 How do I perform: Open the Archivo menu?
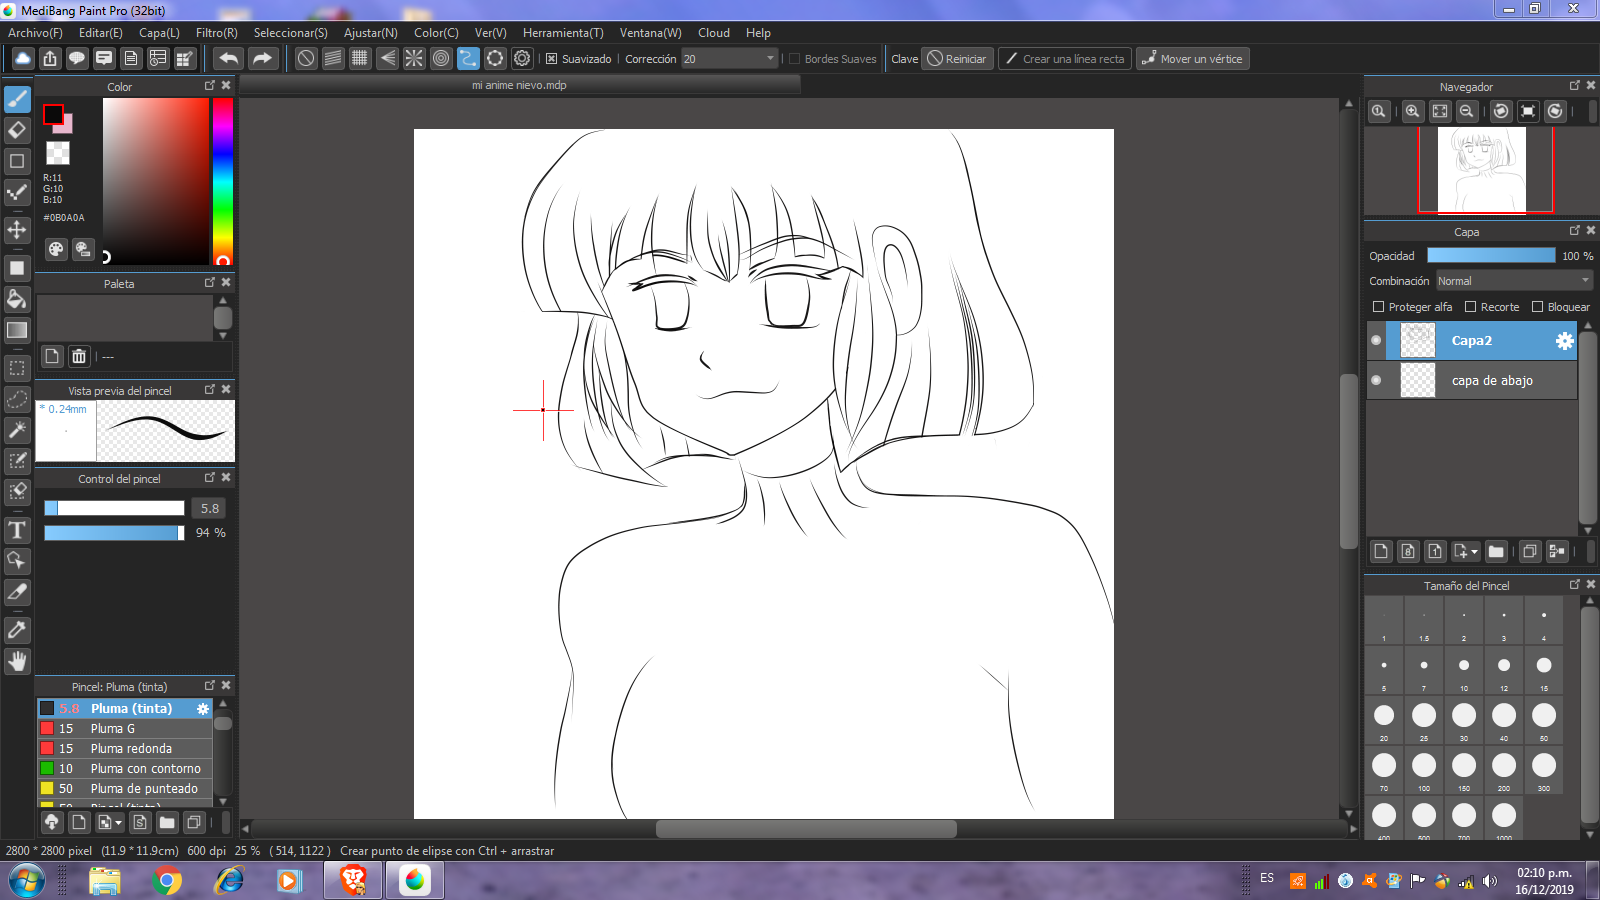tap(35, 33)
